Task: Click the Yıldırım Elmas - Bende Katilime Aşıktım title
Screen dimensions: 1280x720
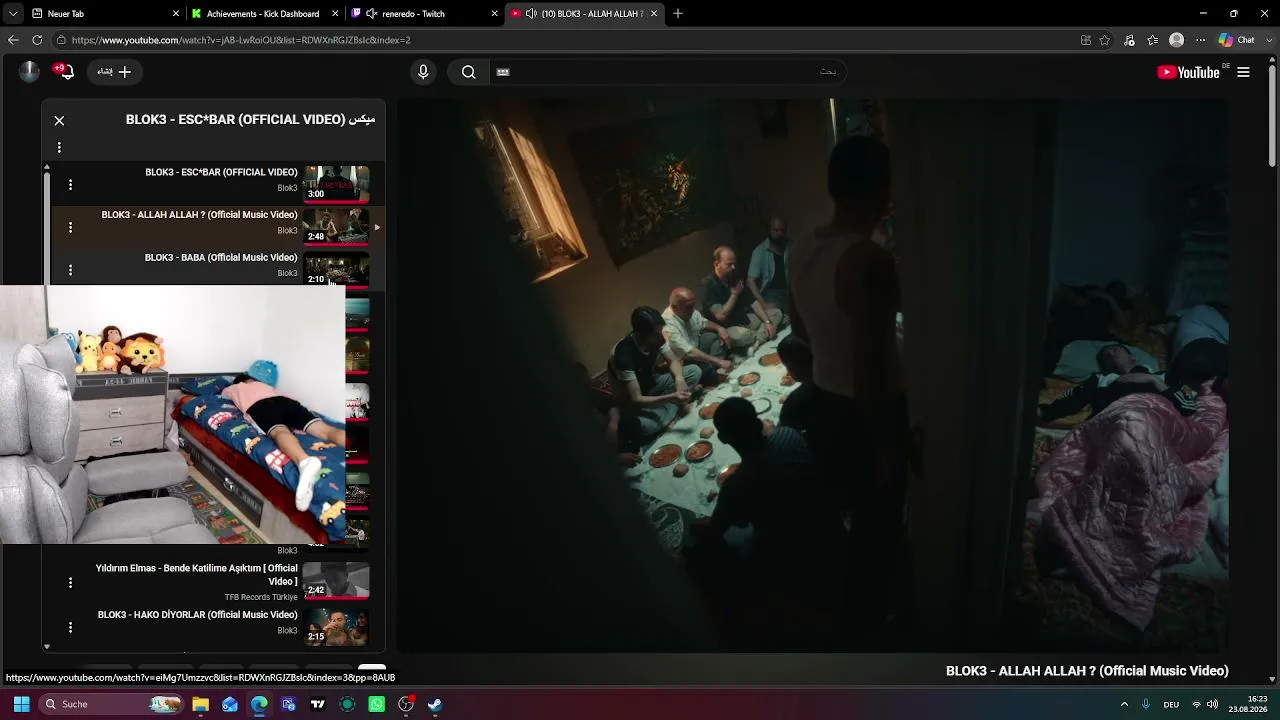Action: [x=197, y=574]
